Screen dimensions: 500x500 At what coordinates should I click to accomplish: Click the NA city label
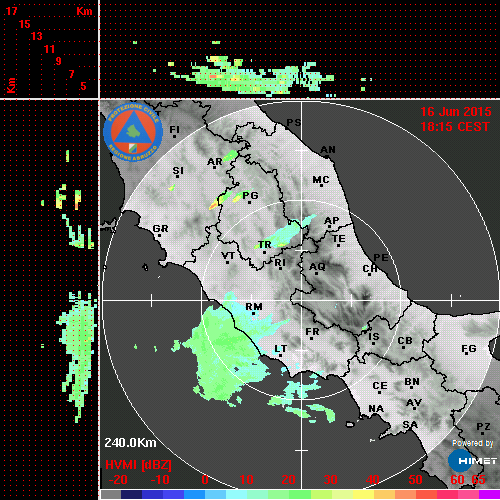(x=376, y=409)
